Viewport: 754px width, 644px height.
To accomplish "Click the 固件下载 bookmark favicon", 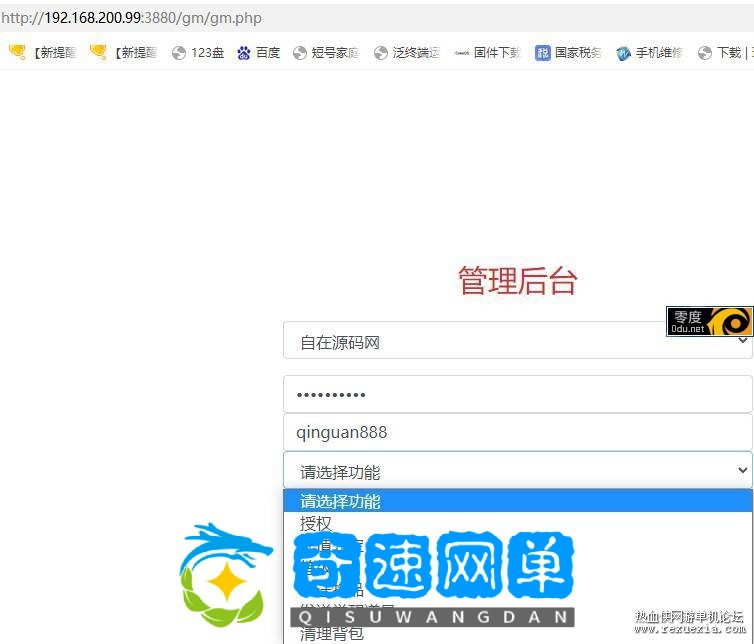I will 462,53.
